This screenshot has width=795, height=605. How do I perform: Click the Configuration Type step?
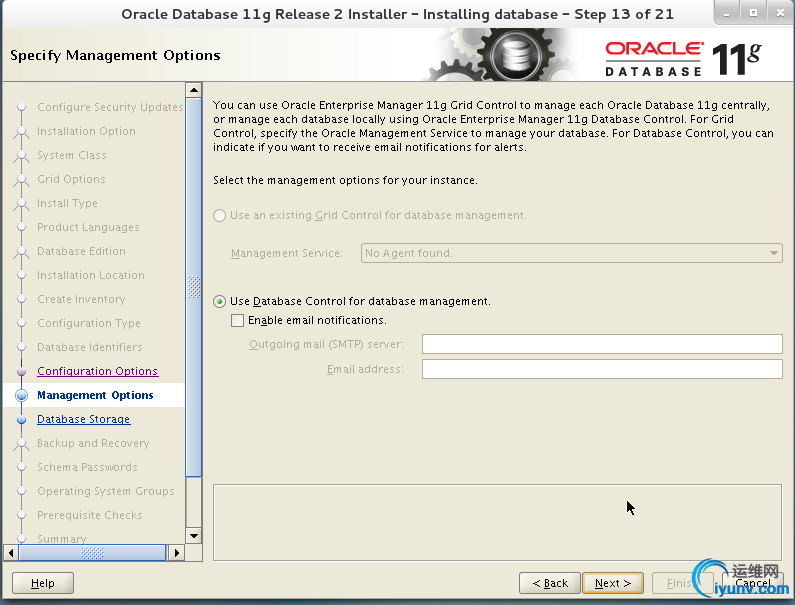tap(89, 323)
